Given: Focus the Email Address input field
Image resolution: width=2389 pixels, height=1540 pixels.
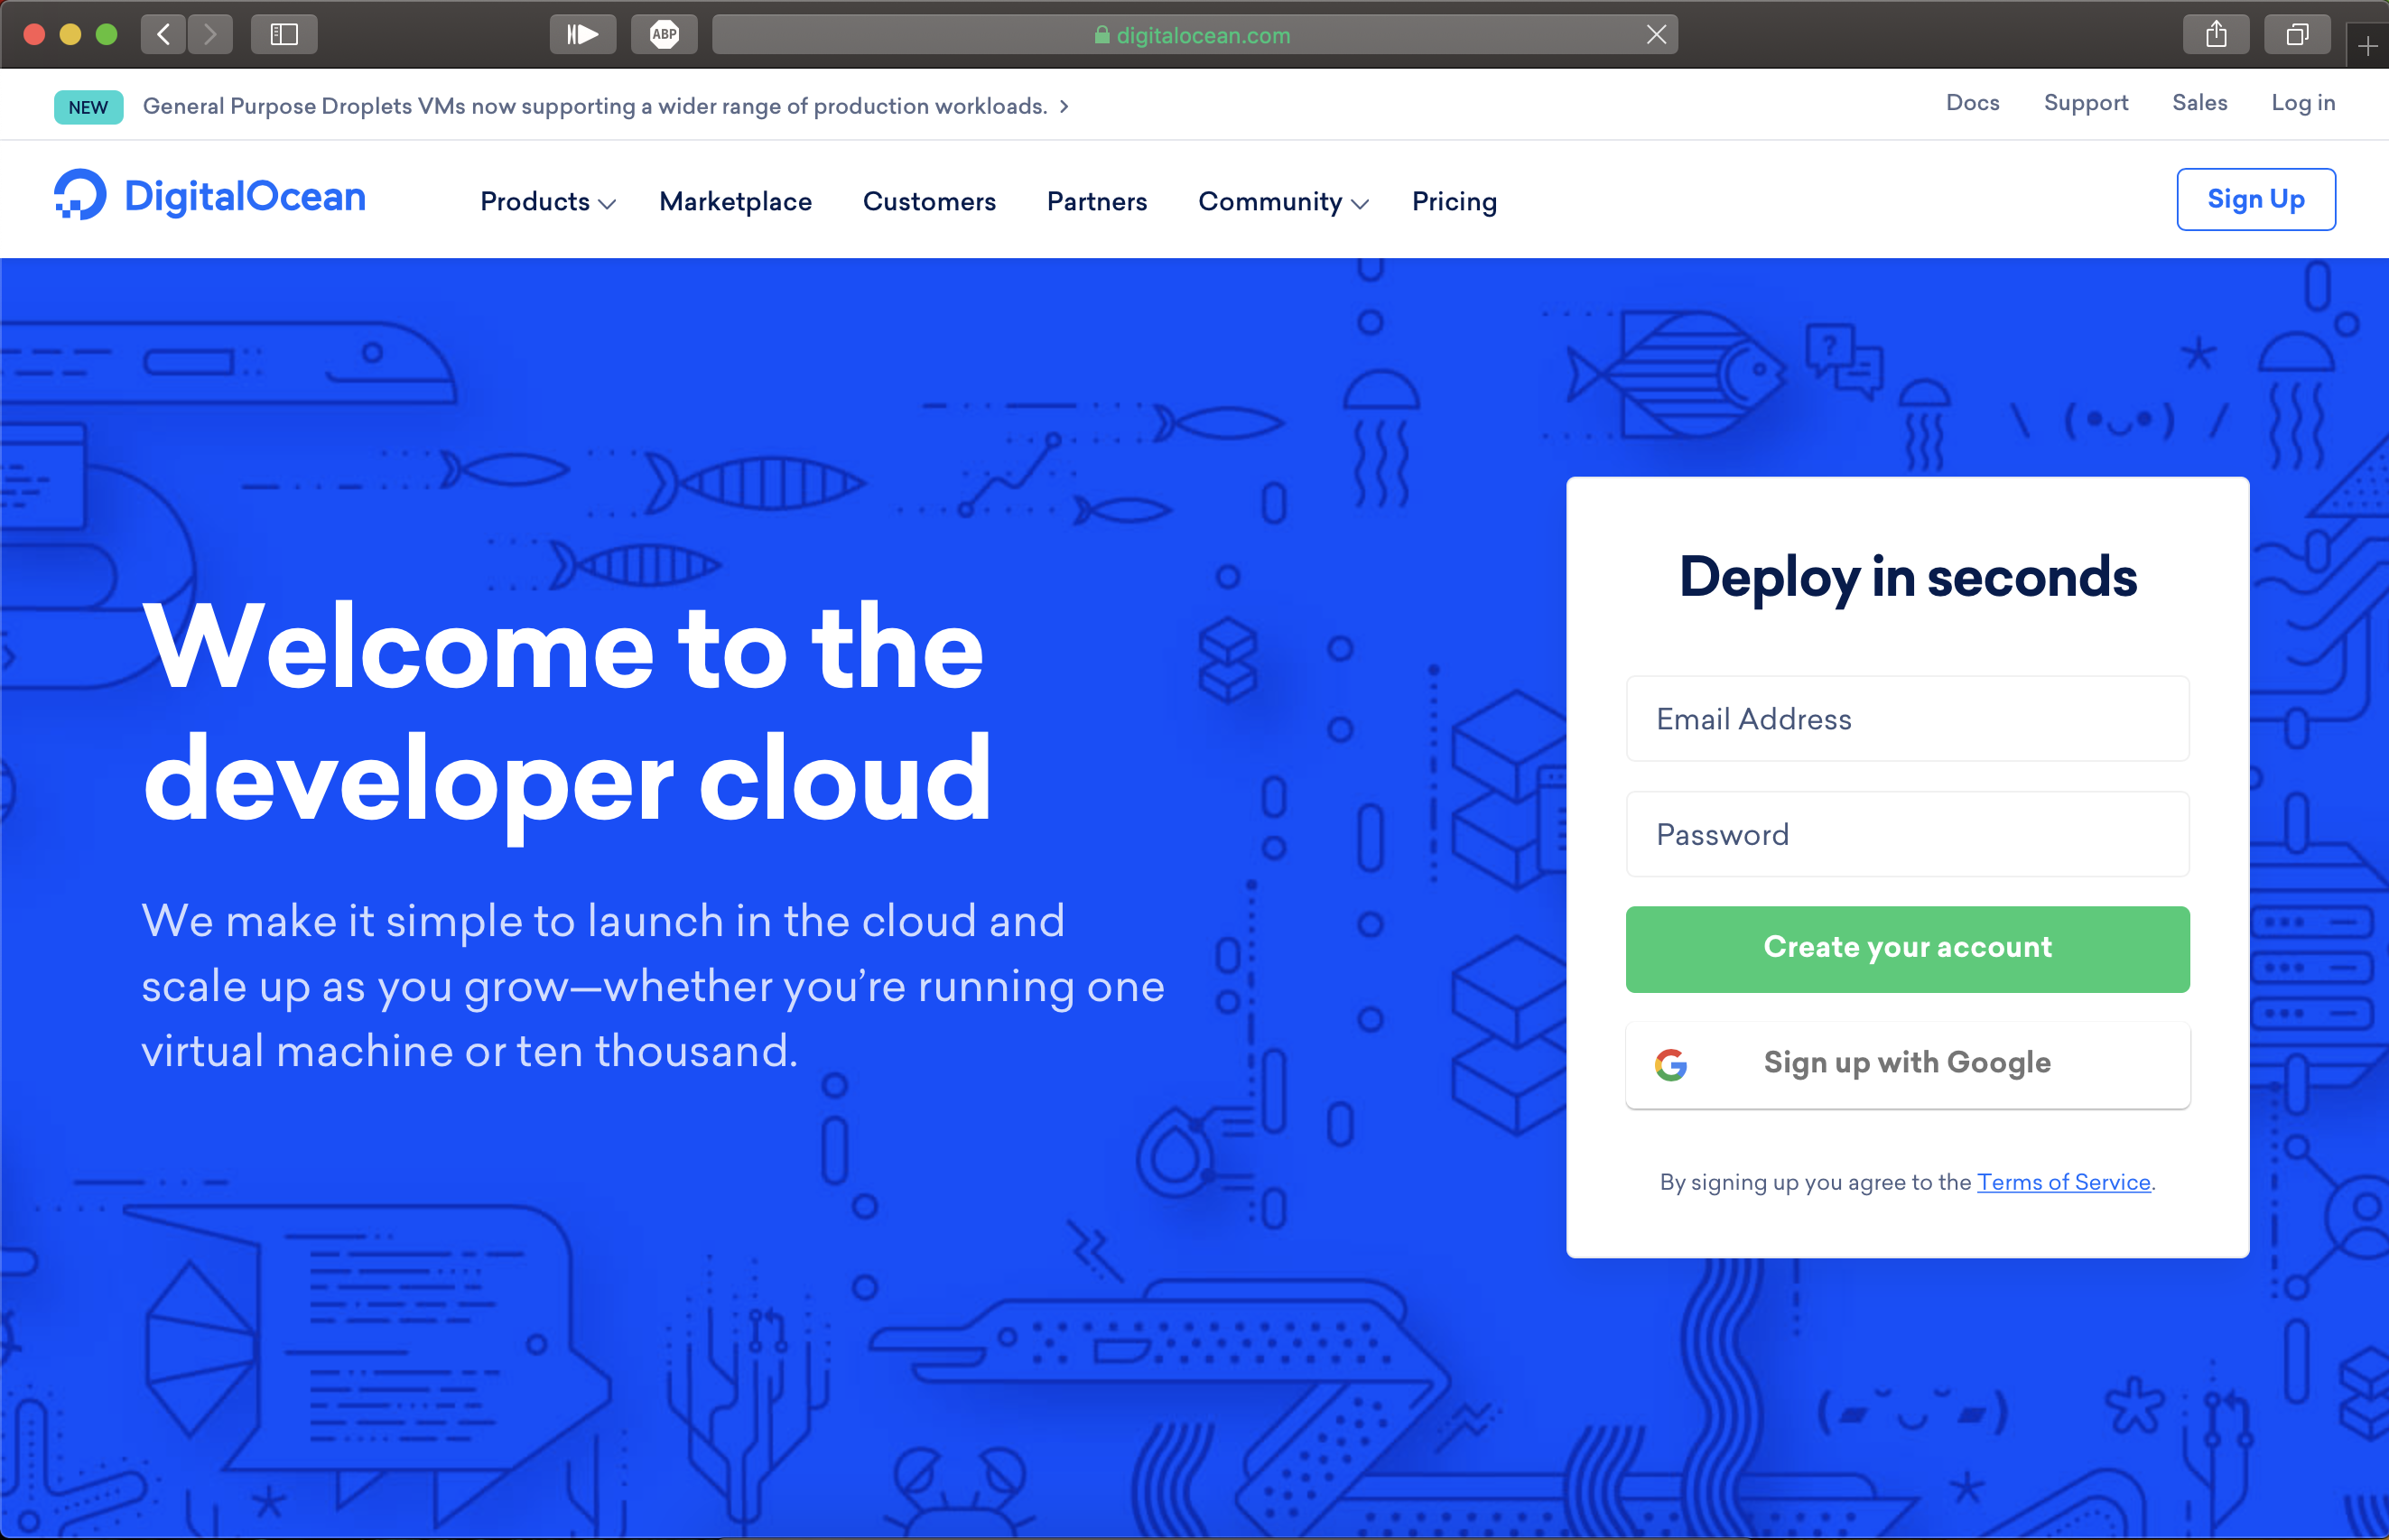Looking at the screenshot, I should point(1907,719).
